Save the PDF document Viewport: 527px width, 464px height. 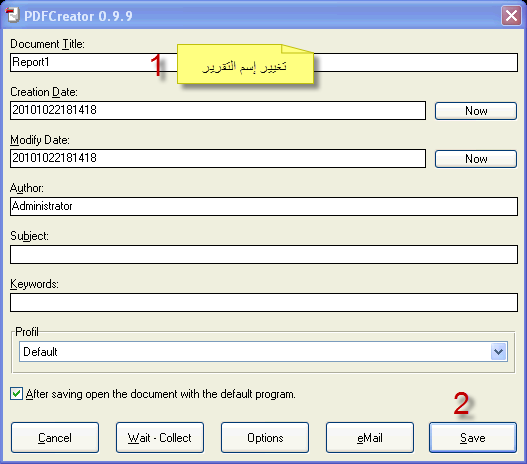click(473, 438)
